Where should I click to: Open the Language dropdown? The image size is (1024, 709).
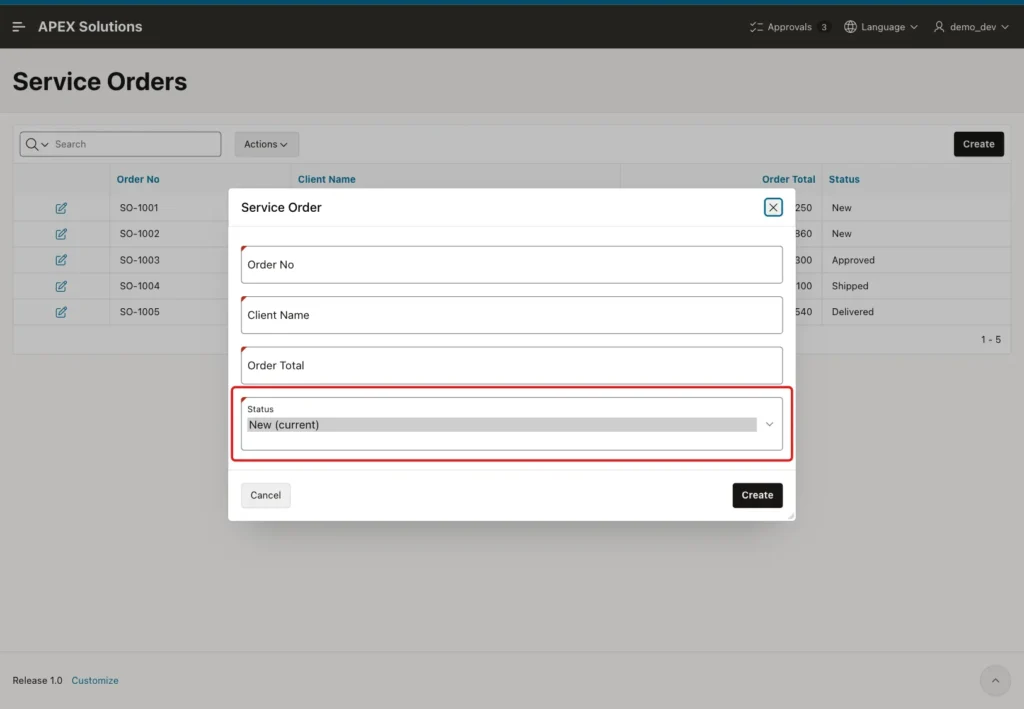pyautogui.click(x=880, y=27)
